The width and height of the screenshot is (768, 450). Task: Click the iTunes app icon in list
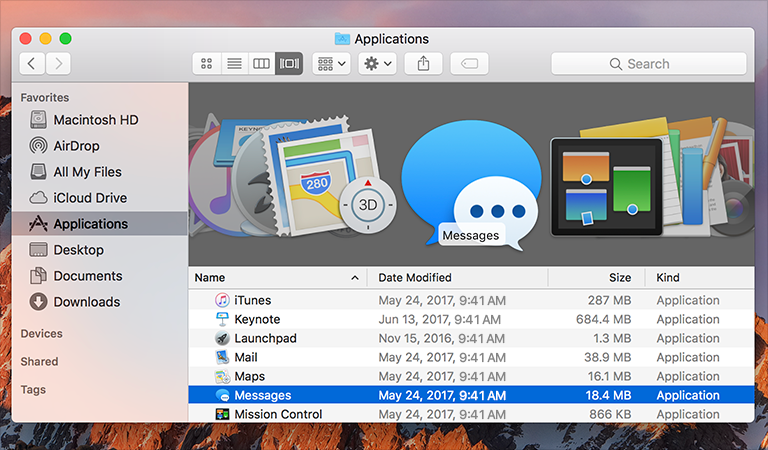click(x=222, y=300)
